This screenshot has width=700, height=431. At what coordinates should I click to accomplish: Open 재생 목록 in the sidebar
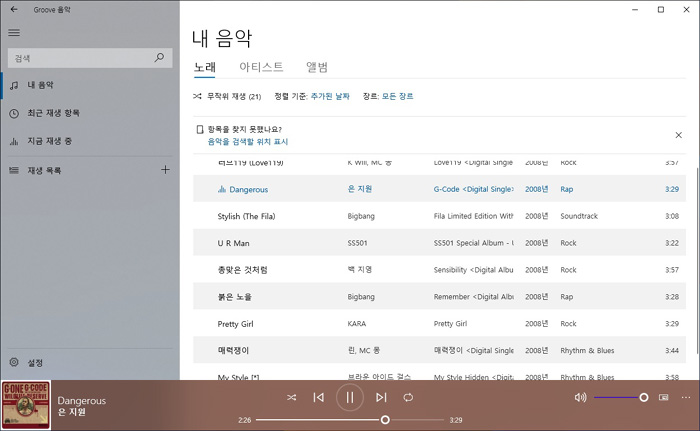coord(80,170)
